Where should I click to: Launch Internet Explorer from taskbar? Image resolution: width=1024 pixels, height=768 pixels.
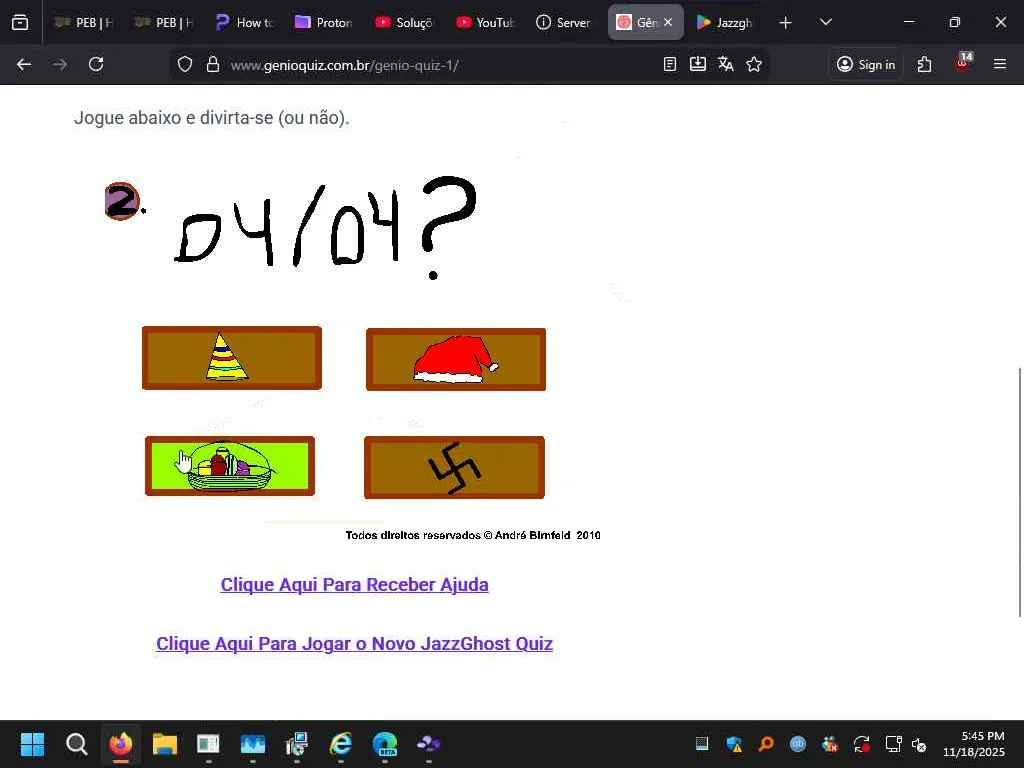(340, 744)
